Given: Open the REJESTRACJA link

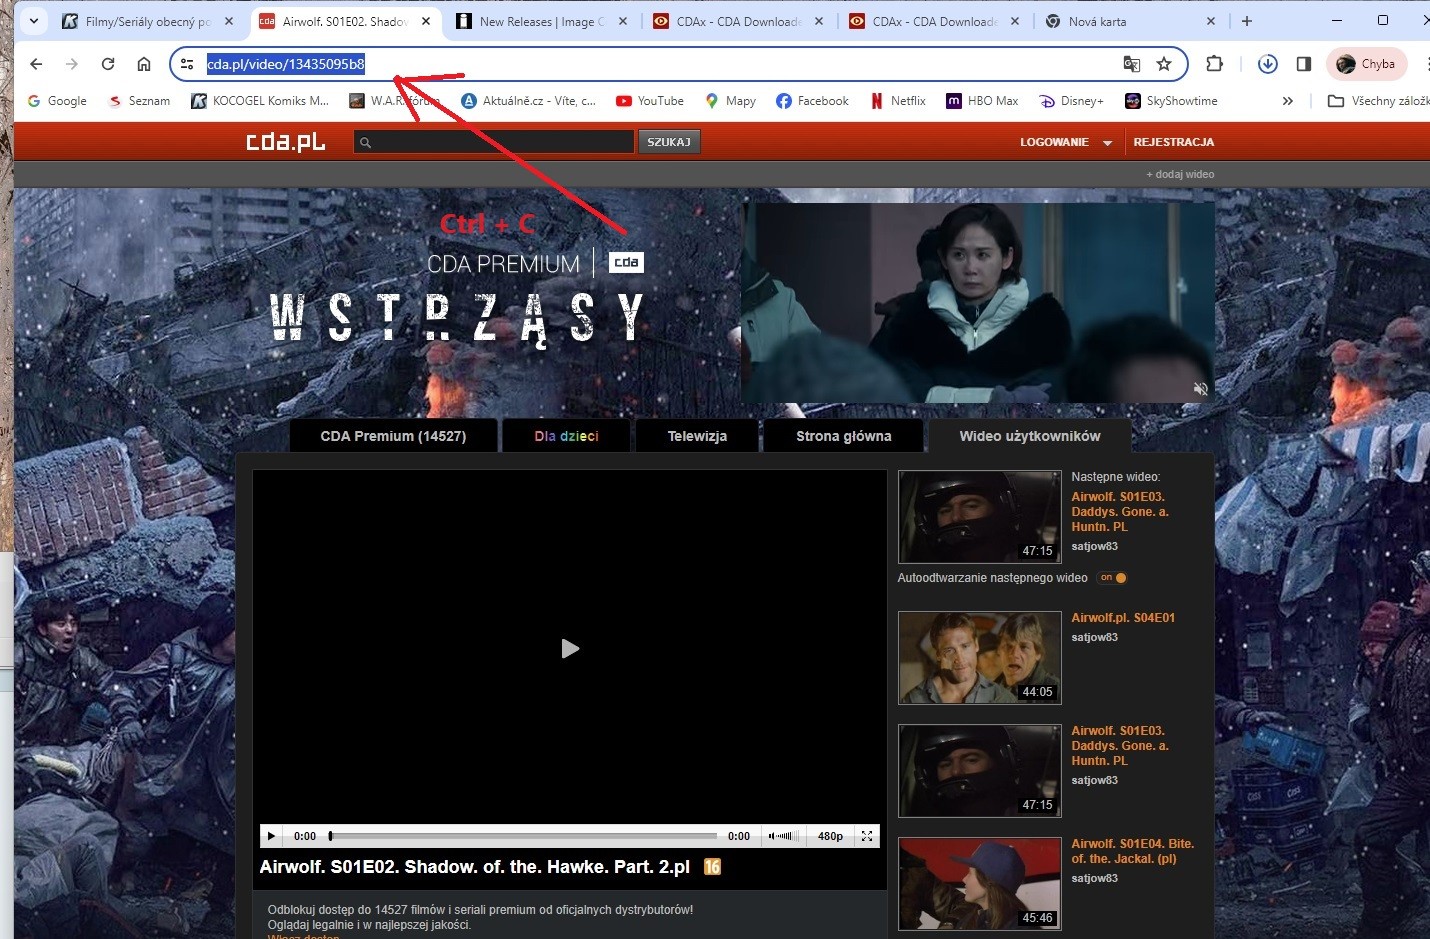Looking at the screenshot, I should 1173,142.
